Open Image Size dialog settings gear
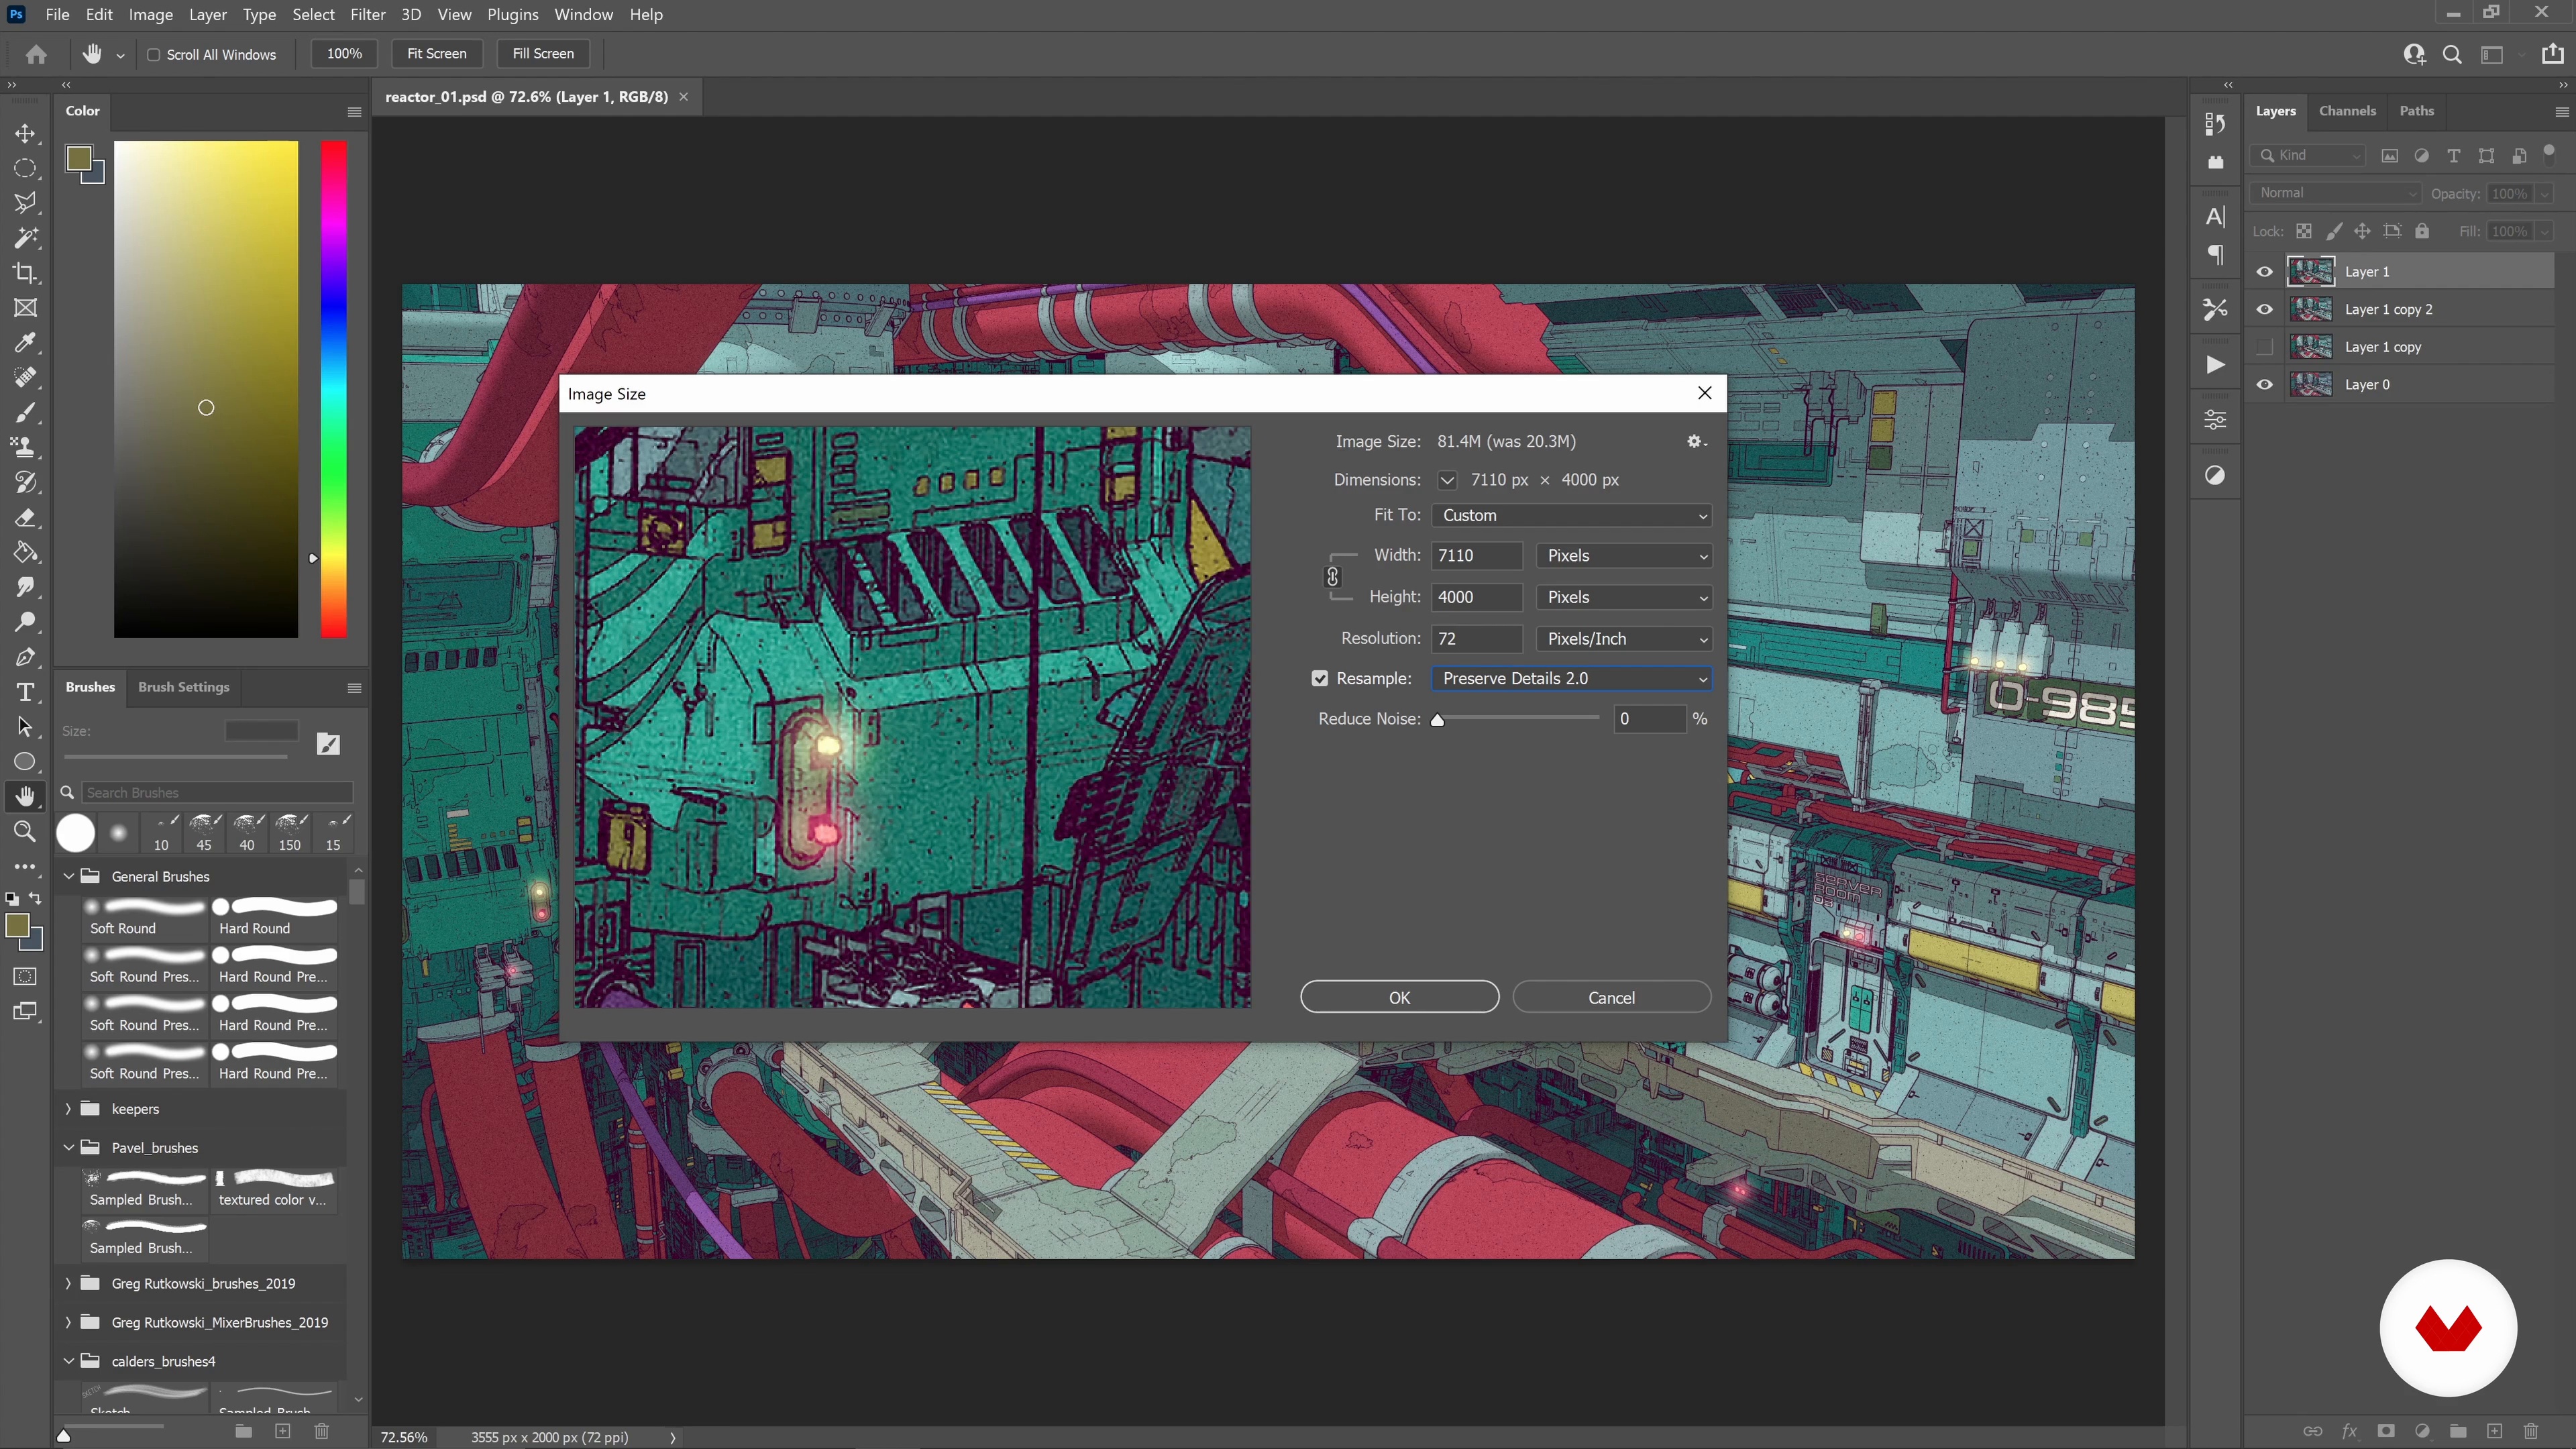 tap(1696, 441)
